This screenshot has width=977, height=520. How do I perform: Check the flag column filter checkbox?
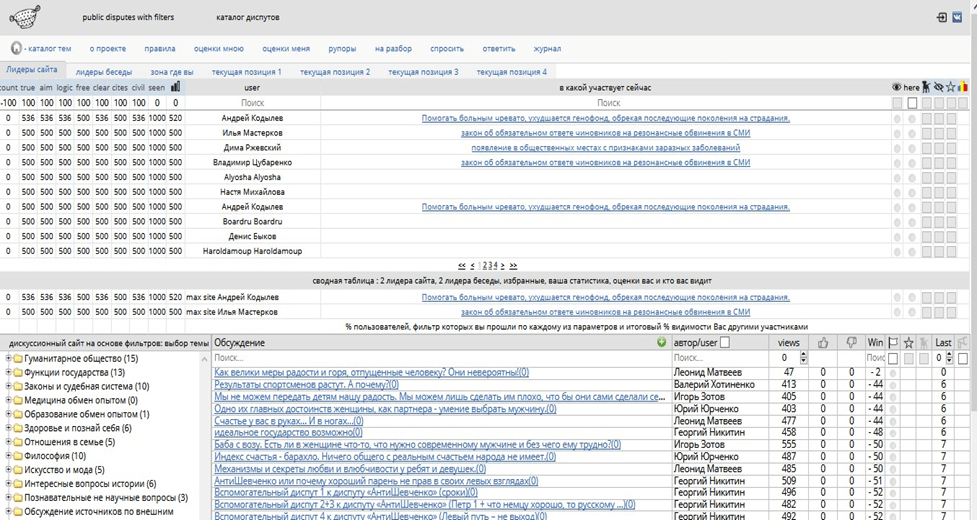click(894, 357)
